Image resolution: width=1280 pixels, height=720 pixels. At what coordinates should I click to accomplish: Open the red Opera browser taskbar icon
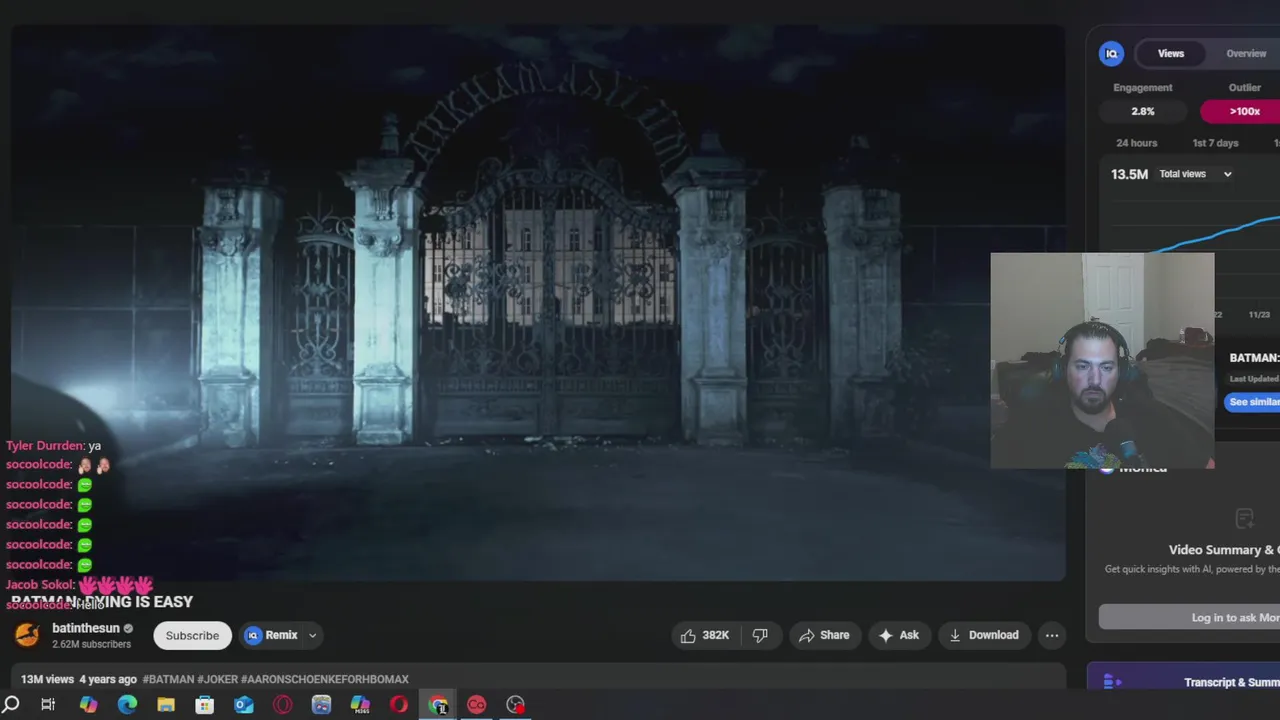[399, 705]
